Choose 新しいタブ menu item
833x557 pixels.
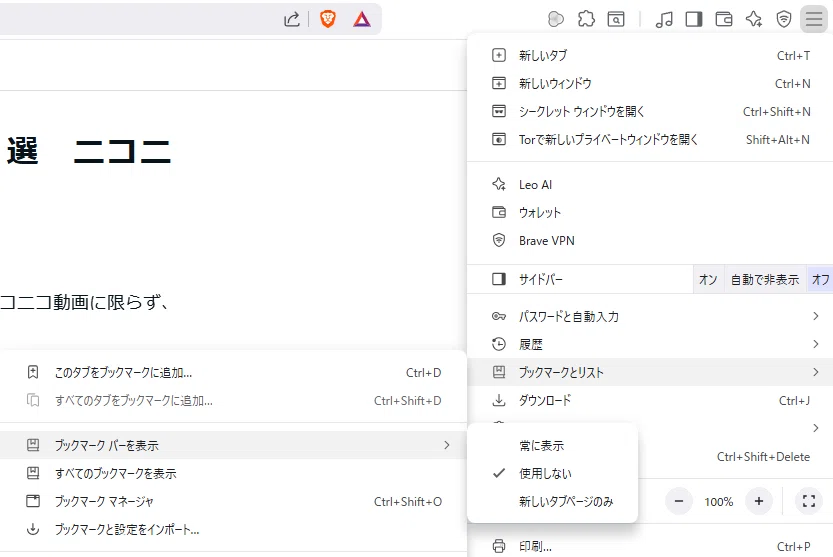650,55
